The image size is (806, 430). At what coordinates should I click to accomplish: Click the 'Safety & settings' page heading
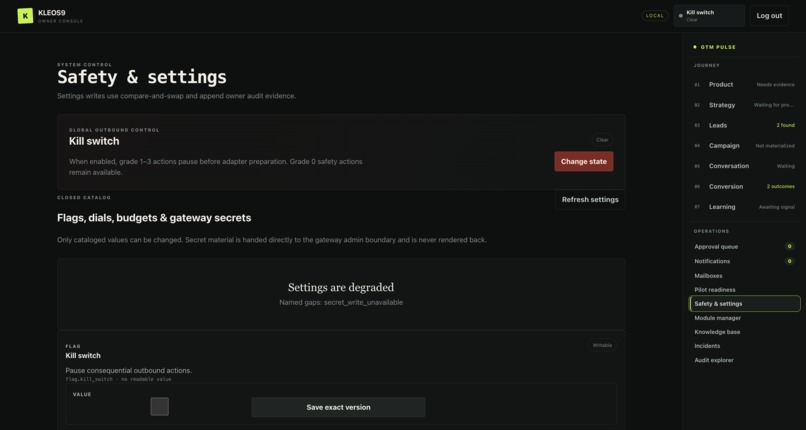pos(142,77)
